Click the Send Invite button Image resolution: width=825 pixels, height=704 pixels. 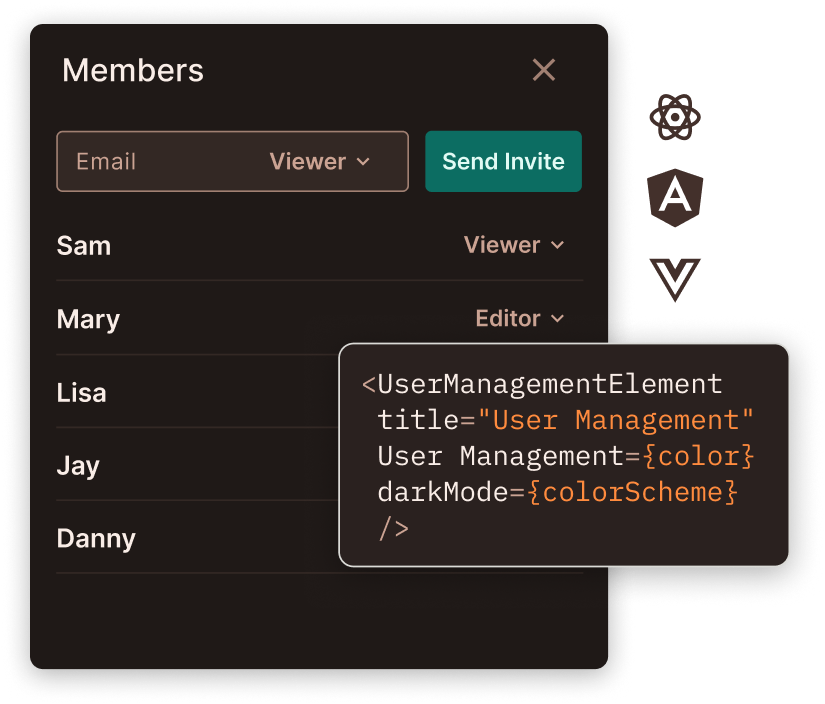pos(504,162)
